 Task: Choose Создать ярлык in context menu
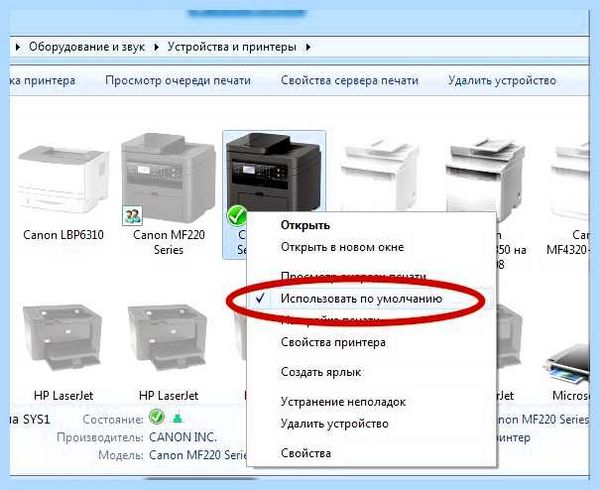pos(321,372)
